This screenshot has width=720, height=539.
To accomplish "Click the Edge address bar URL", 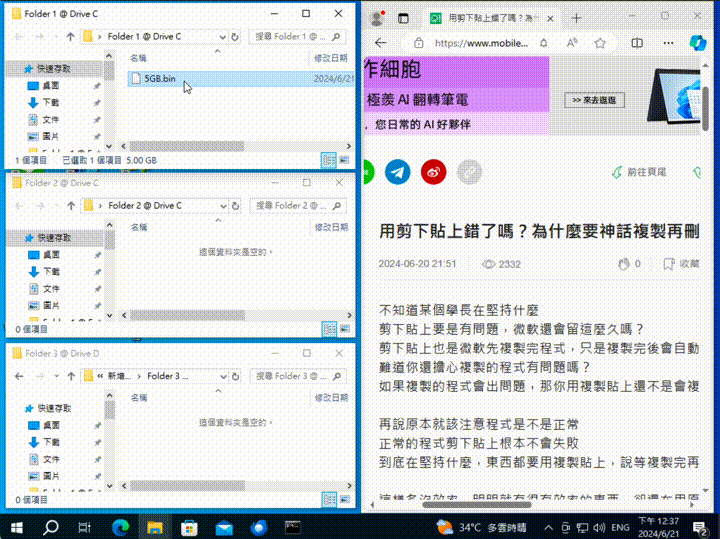I will click(481, 43).
